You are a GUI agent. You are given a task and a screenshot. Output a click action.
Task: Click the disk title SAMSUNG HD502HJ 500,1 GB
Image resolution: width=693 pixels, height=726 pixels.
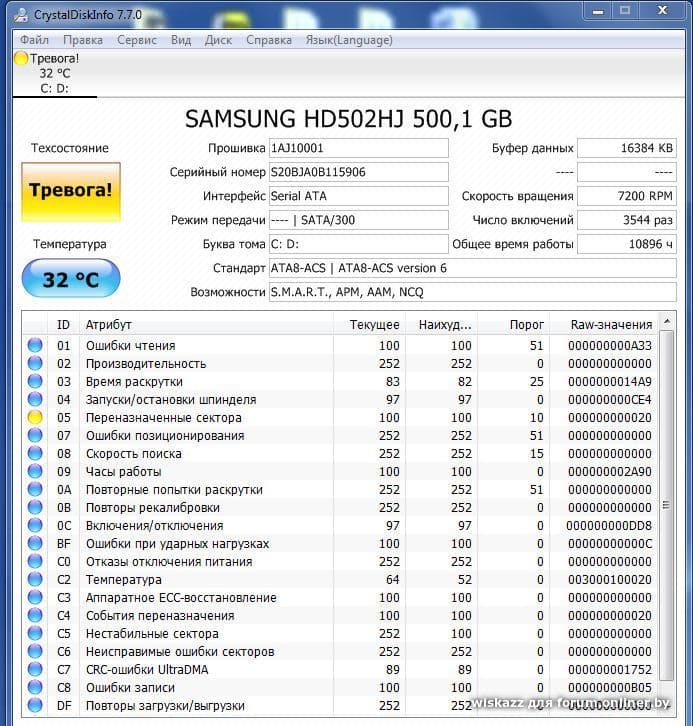tap(349, 119)
